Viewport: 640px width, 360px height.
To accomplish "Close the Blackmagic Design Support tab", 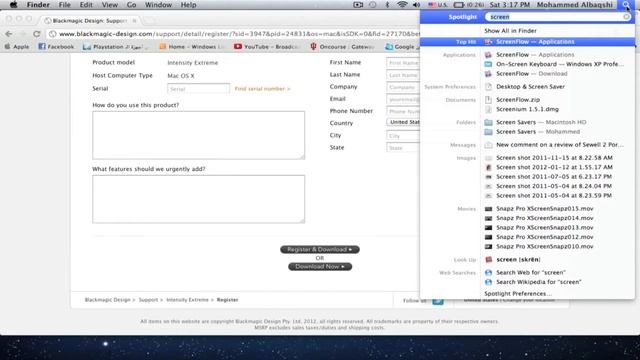I will (134, 20).
